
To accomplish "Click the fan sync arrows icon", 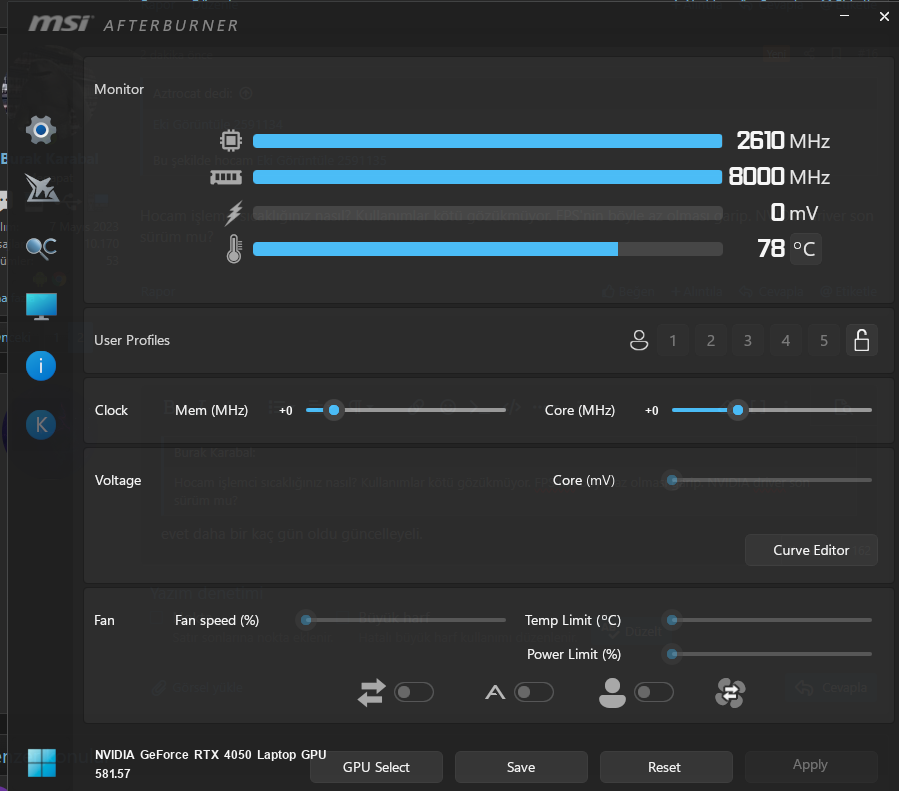I will [372, 692].
